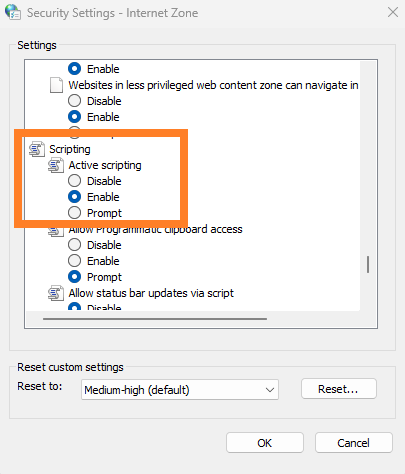This screenshot has width=405, height=474.
Task: Click the Cancel button
Action: point(354,443)
